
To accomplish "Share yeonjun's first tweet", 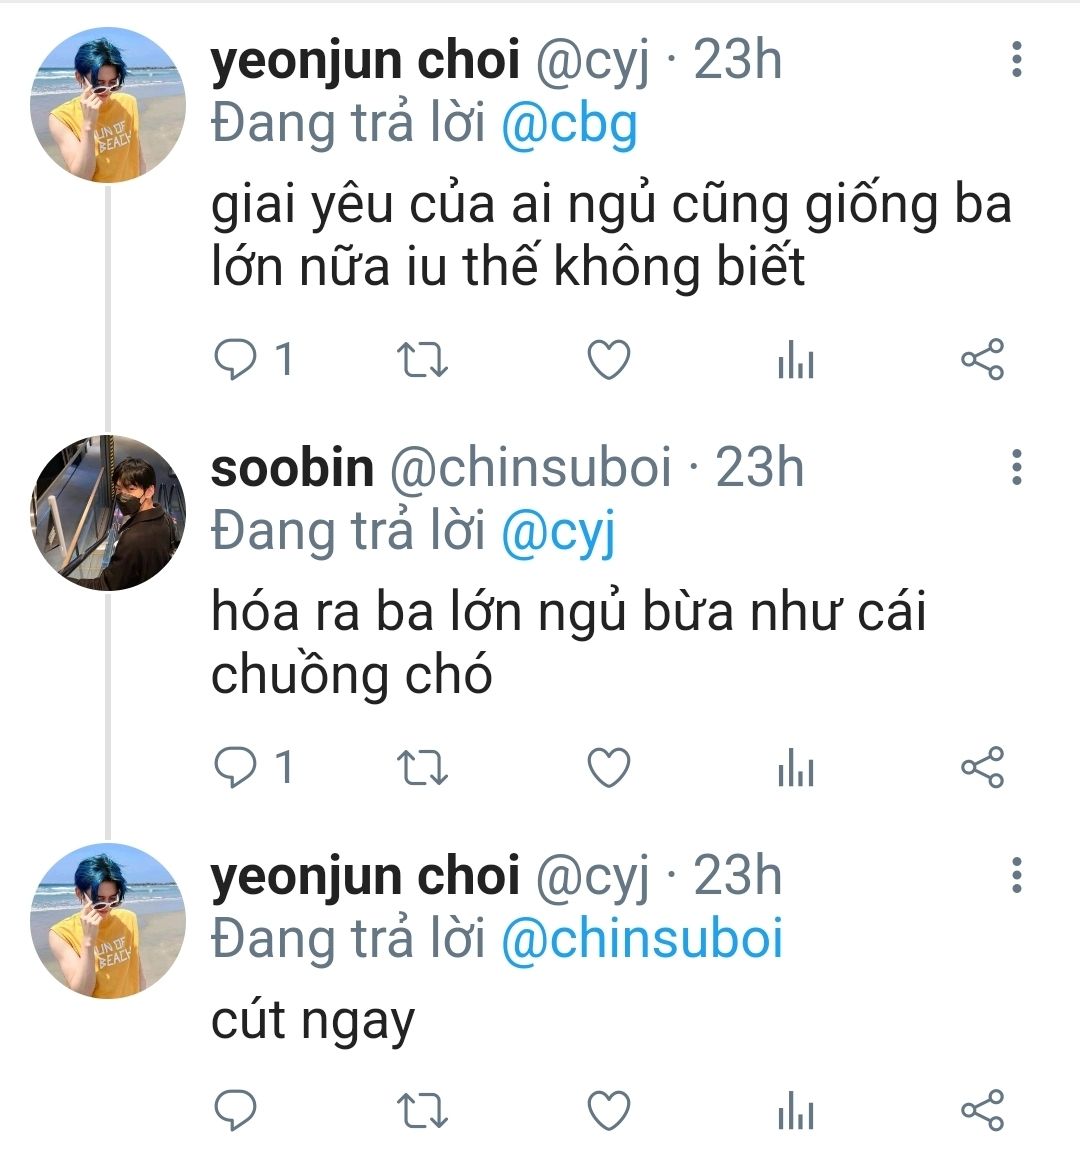I will tap(982, 360).
